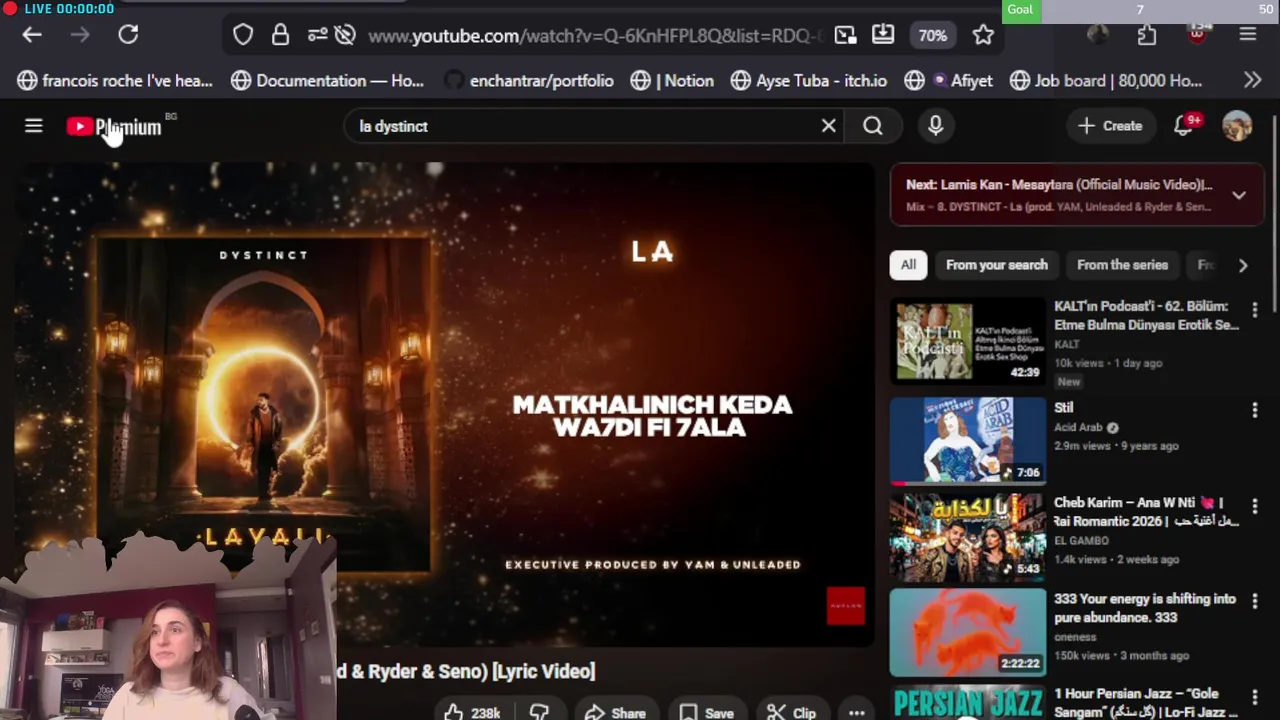
Task: Click the install/download icon in address bar
Action: click(x=883, y=35)
